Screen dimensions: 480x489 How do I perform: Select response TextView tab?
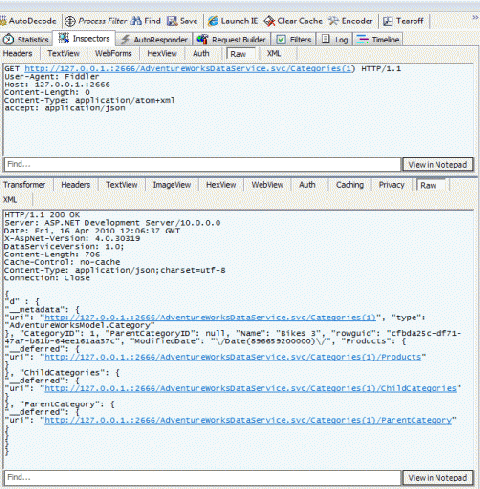[122, 185]
